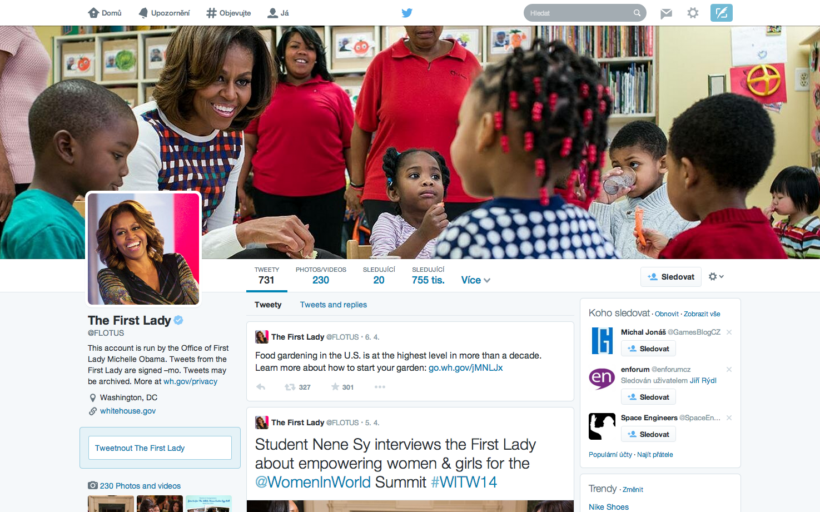
Task: Open the whitehouse.gov profile link
Action: 128,411
